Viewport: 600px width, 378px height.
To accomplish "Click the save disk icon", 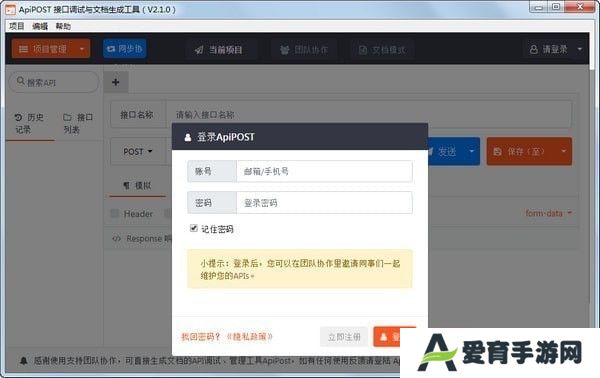I will tap(497, 152).
